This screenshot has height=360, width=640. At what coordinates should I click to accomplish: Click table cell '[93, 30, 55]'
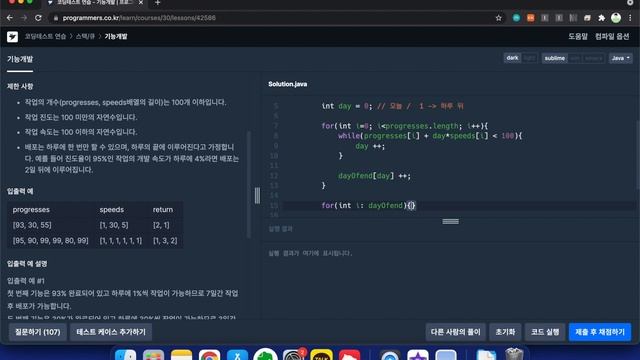pyautogui.click(x=32, y=225)
